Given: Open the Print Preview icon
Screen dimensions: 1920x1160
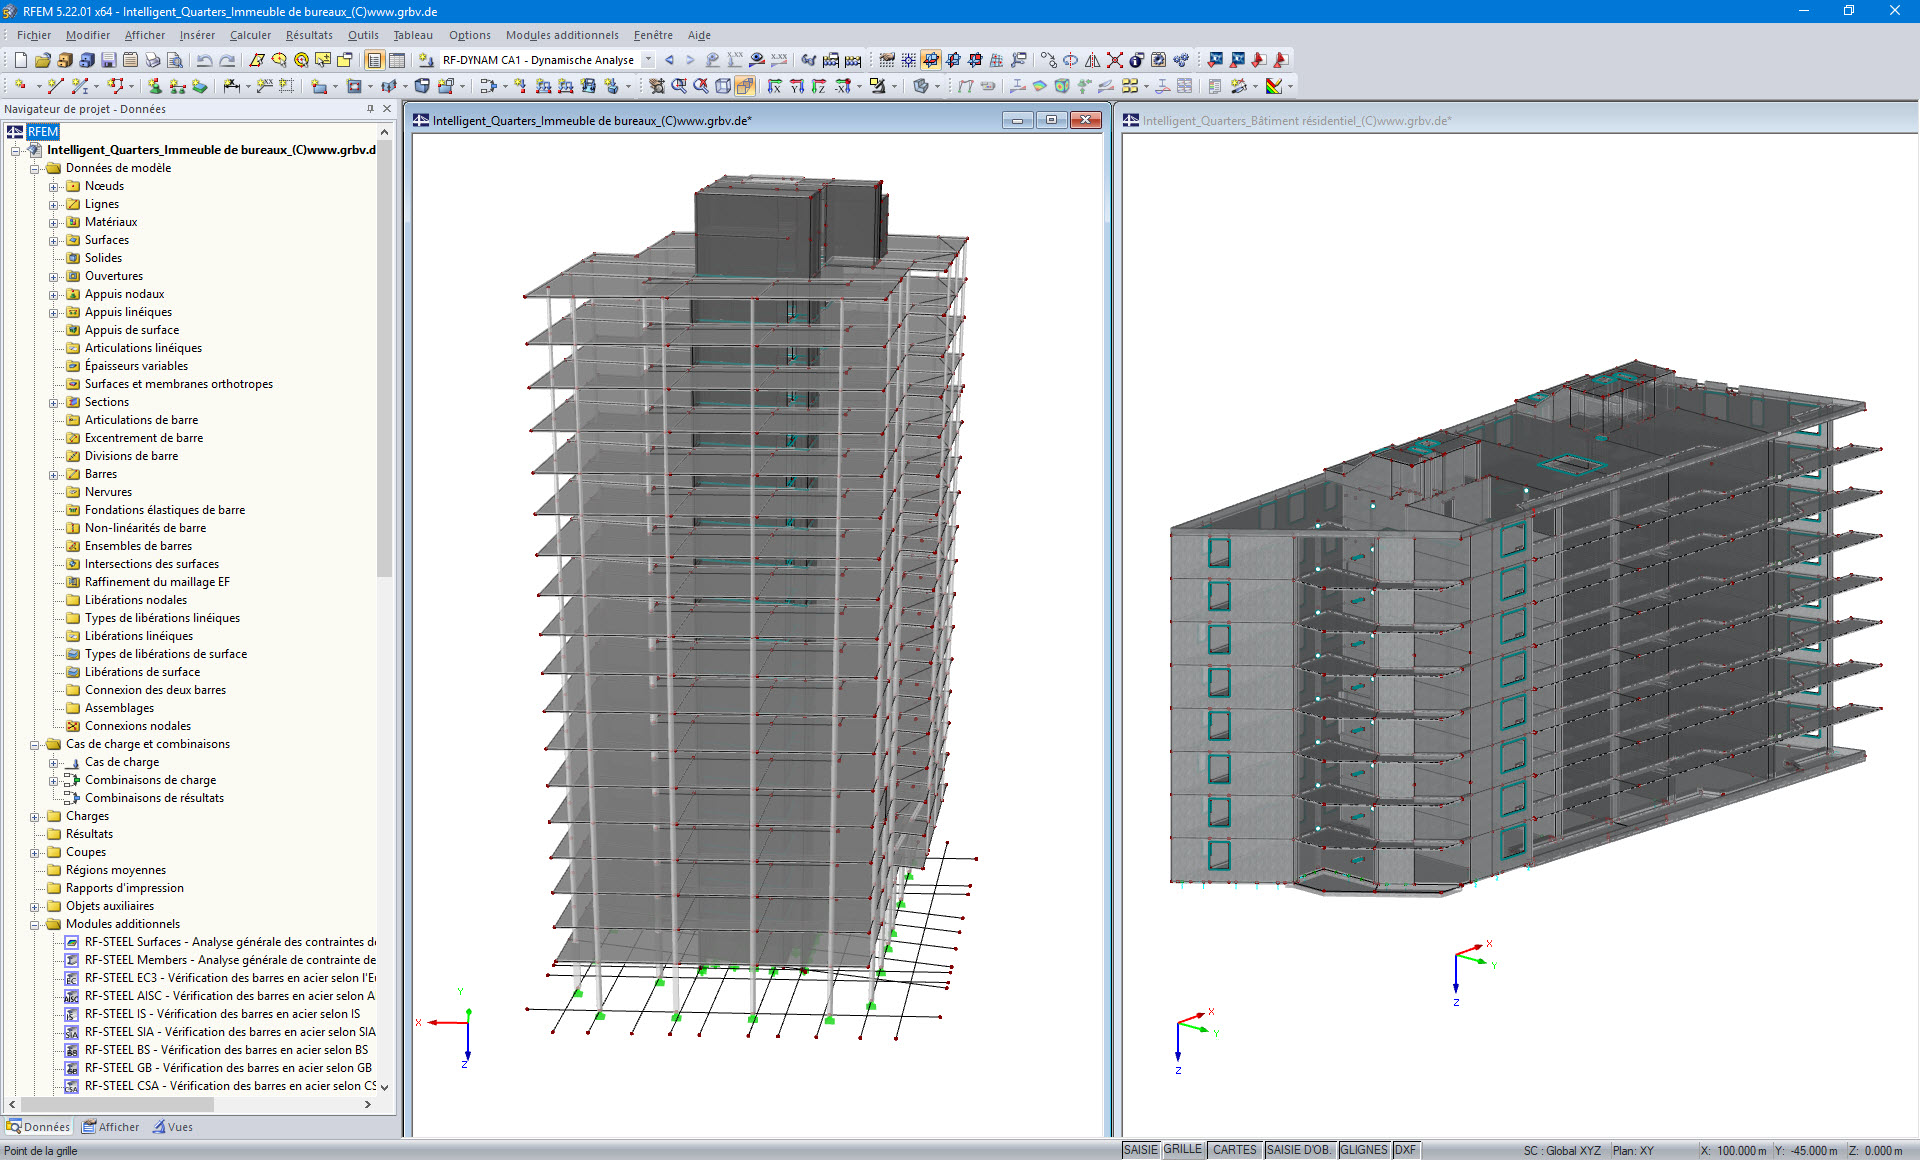Looking at the screenshot, I should pyautogui.click(x=176, y=60).
